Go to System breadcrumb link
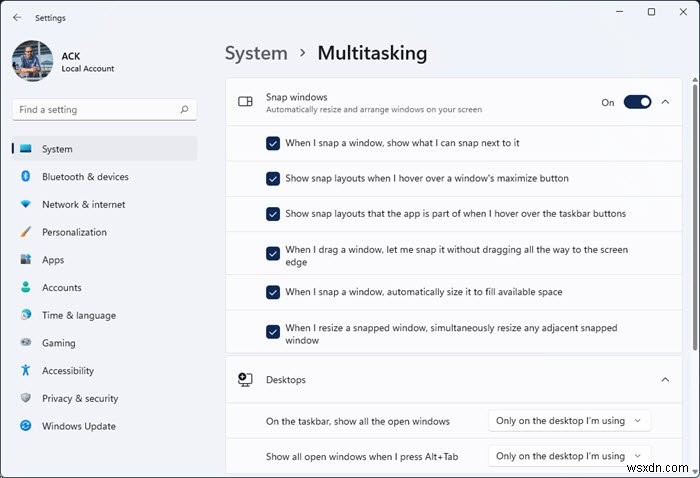The height and width of the screenshot is (478, 700). coord(256,53)
